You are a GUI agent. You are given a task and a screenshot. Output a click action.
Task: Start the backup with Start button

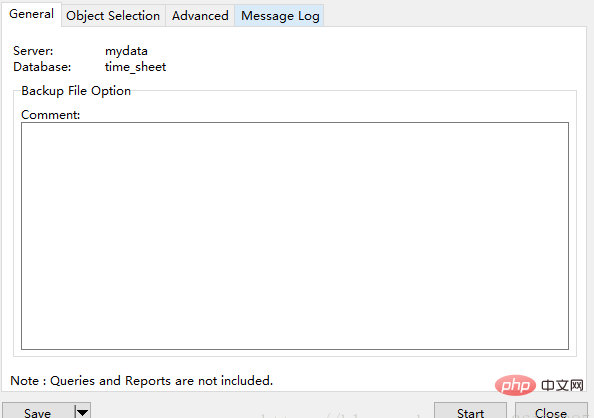(x=470, y=412)
